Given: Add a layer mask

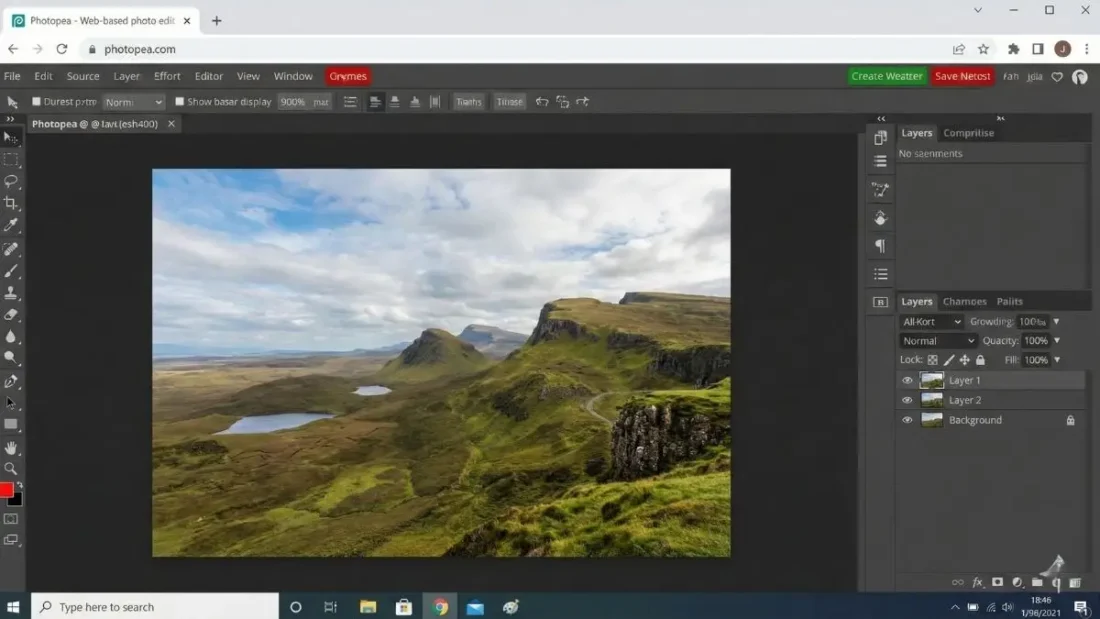Looking at the screenshot, I should tap(996, 582).
